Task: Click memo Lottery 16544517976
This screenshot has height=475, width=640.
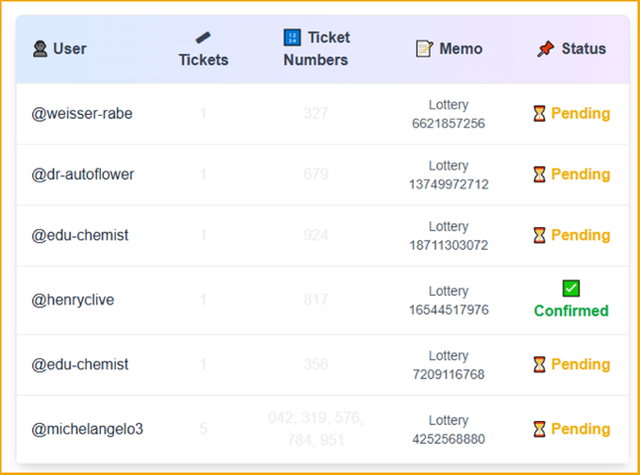Action: click(449, 300)
